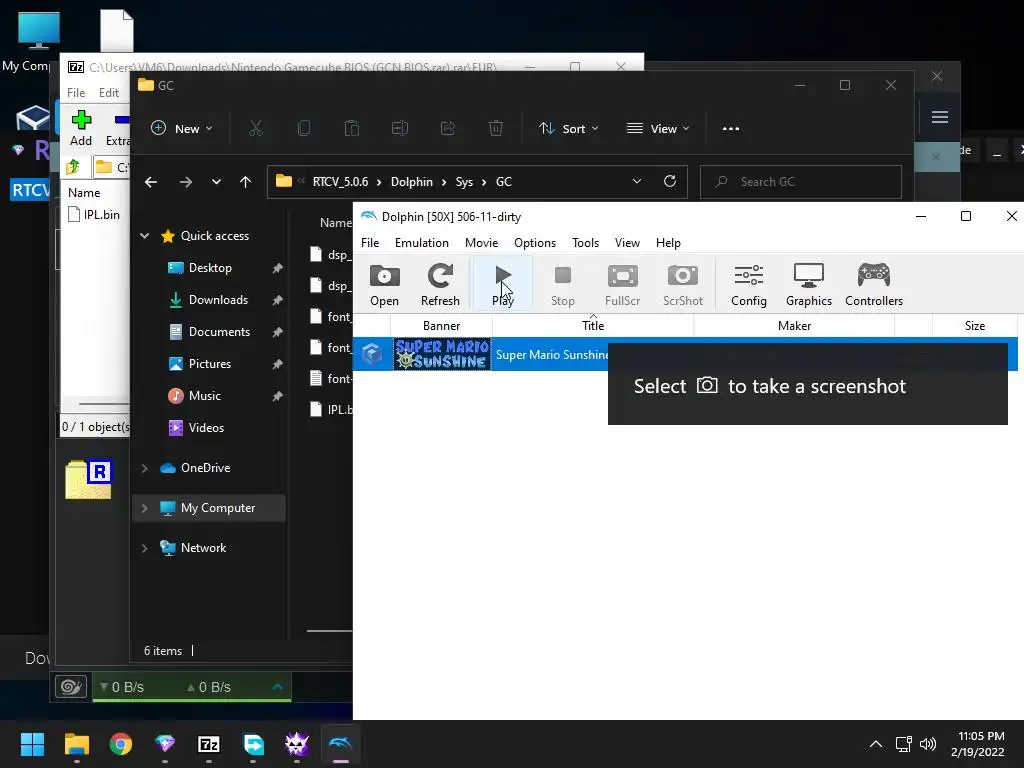The image size is (1024, 768).
Task: Open the Edit menu in 7-Zip window
Action: click(x=108, y=93)
